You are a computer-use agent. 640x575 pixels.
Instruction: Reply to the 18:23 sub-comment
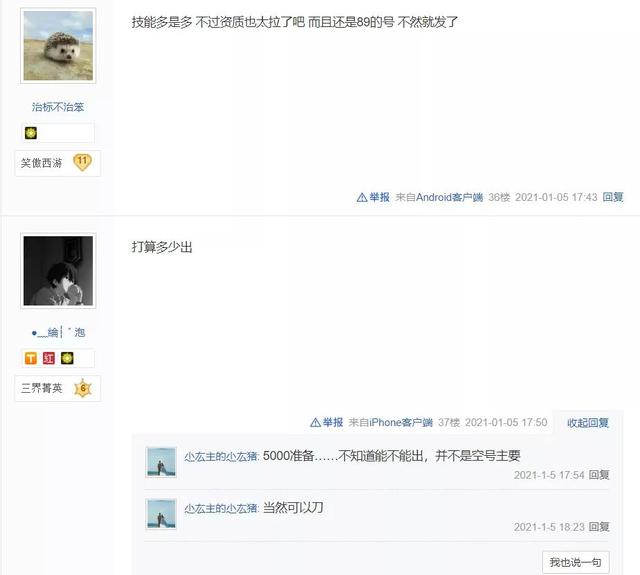[599, 527]
